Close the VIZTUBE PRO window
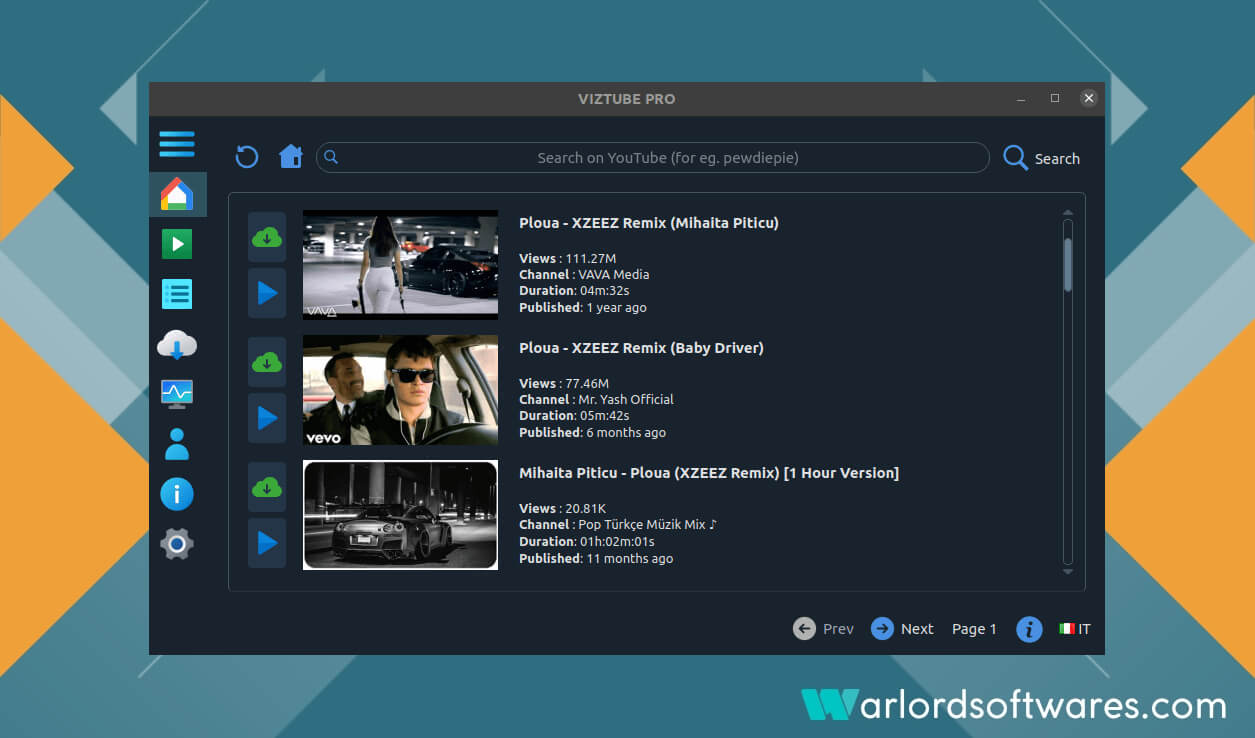 click(1089, 98)
